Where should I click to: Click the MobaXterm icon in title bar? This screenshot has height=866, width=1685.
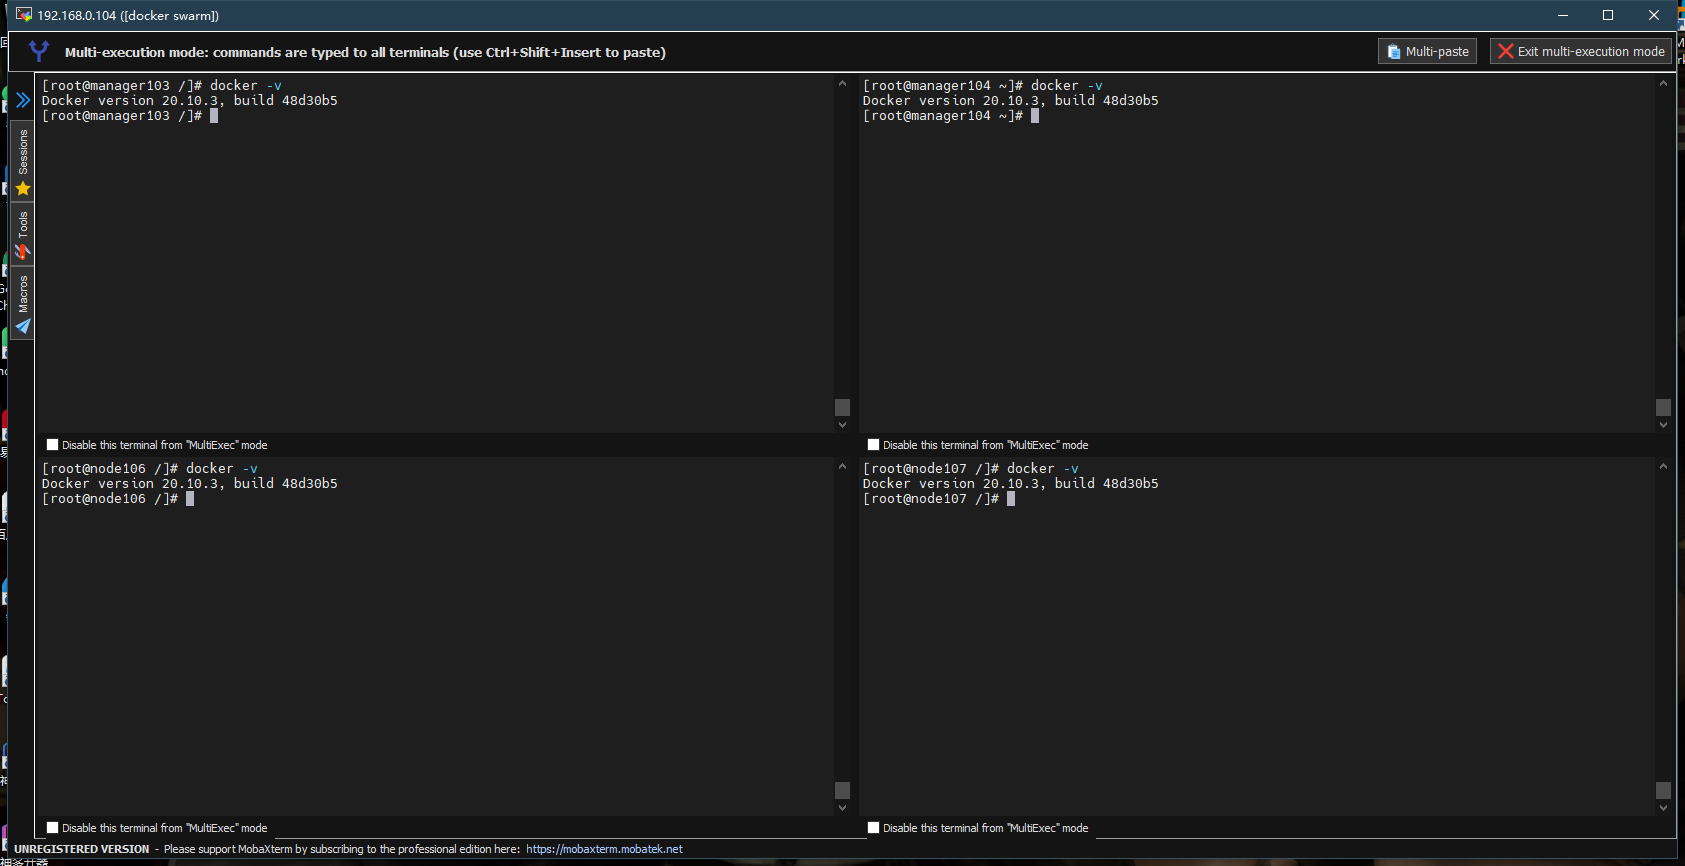(x=24, y=15)
